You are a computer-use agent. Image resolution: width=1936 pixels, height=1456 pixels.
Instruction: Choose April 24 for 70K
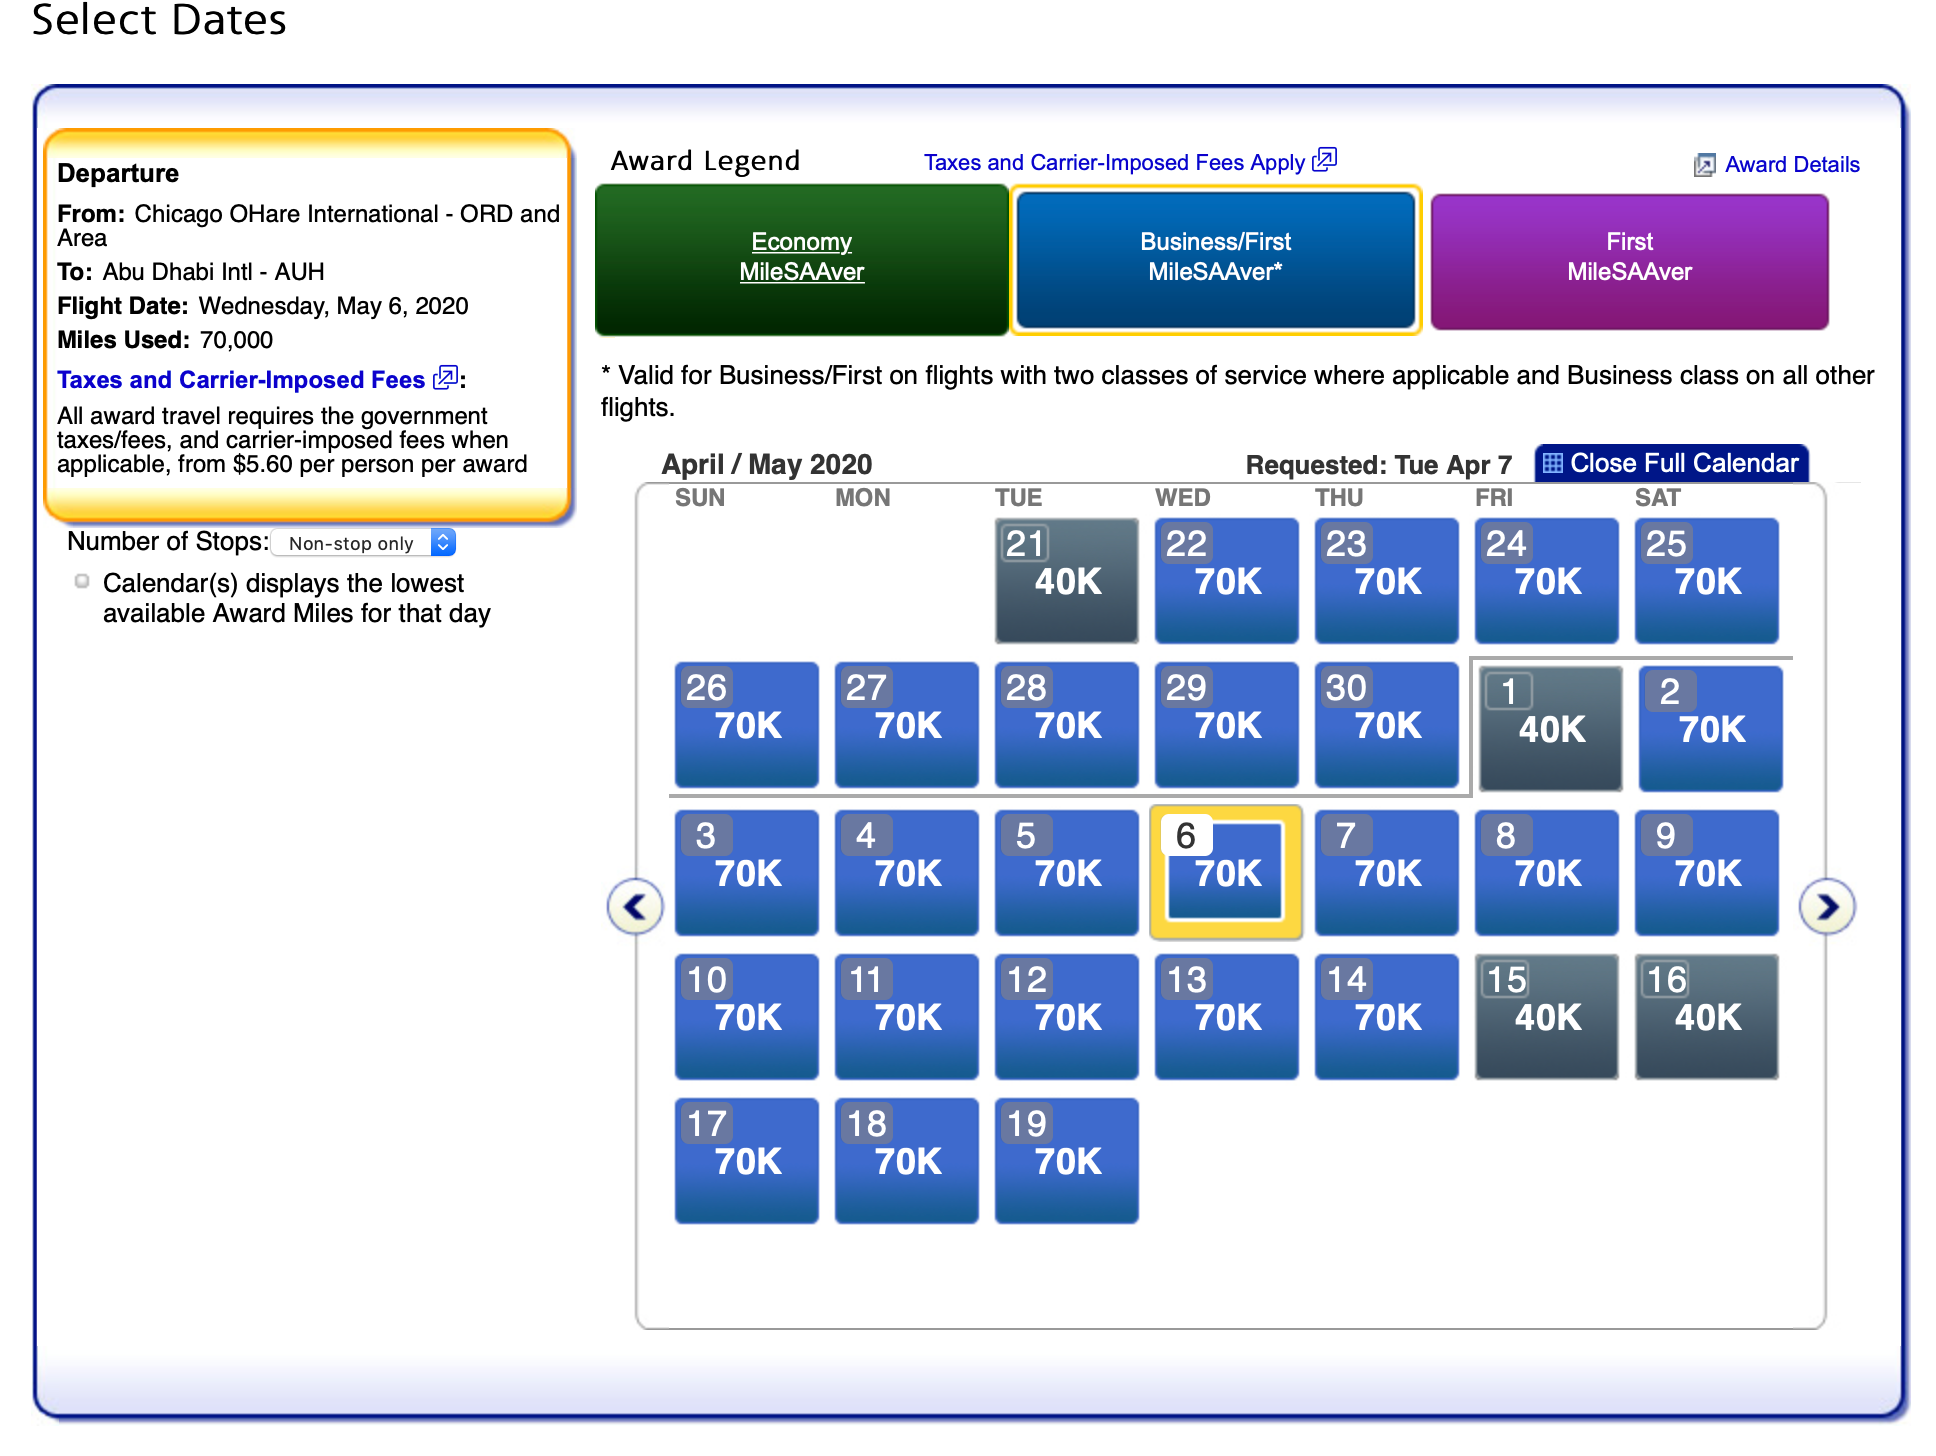1547,580
